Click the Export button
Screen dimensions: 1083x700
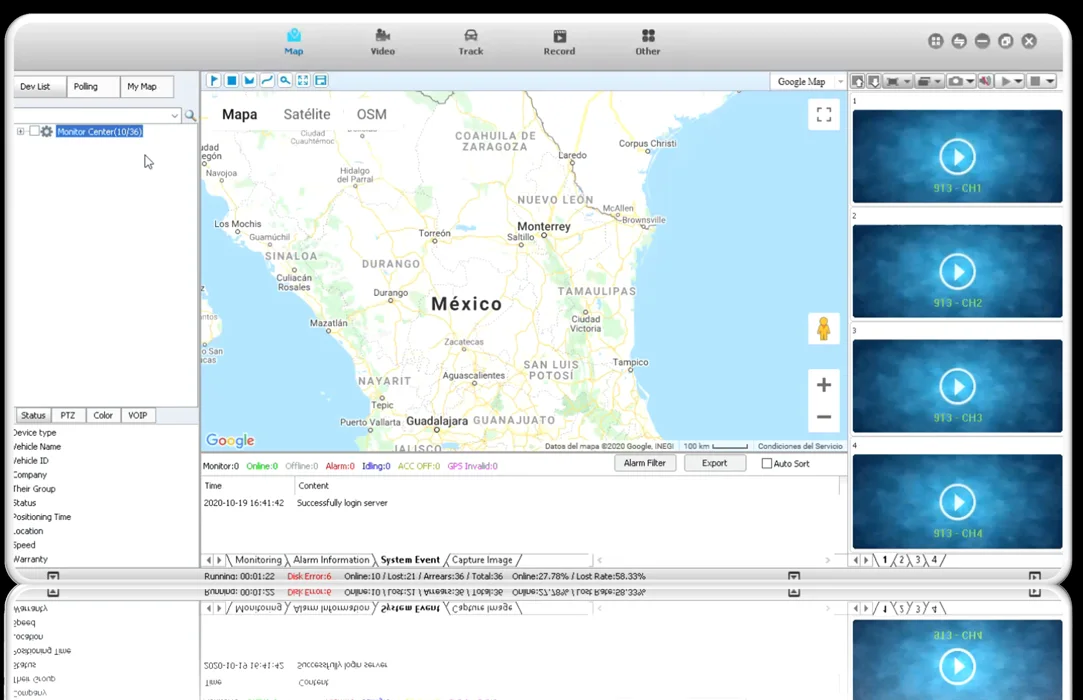(x=715, y=464)
